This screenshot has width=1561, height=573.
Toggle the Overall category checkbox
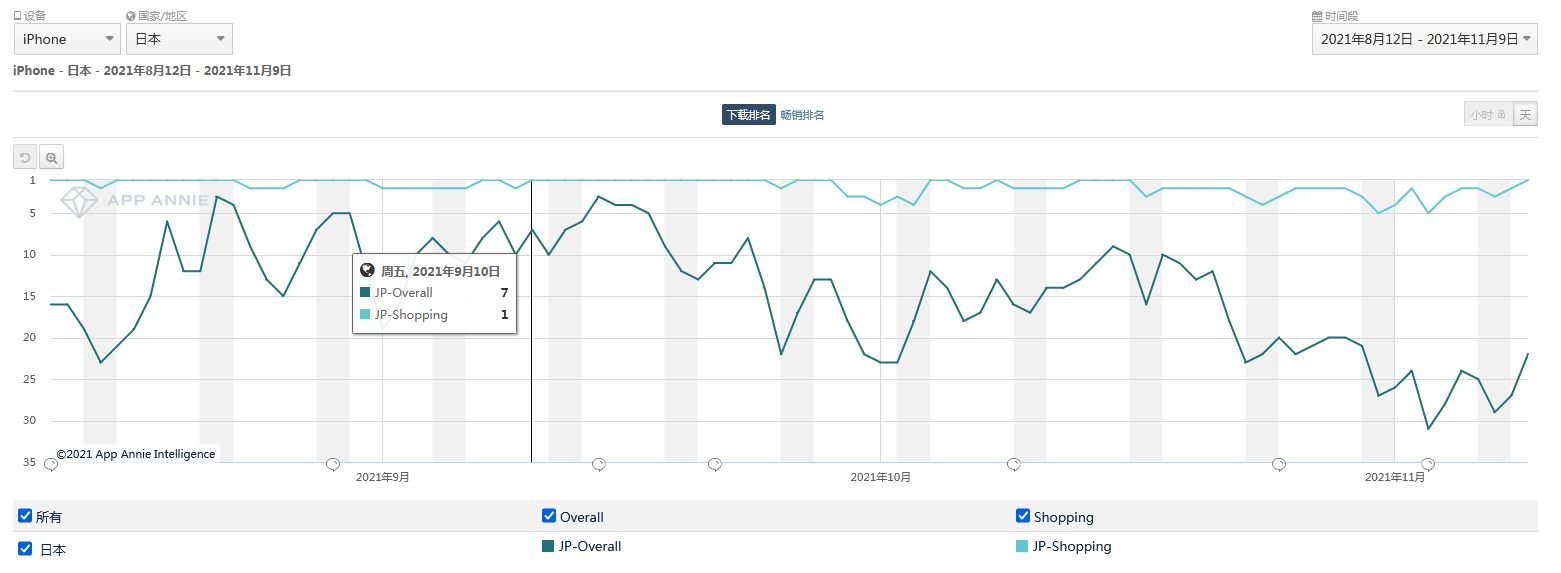[x=549, y=516]
